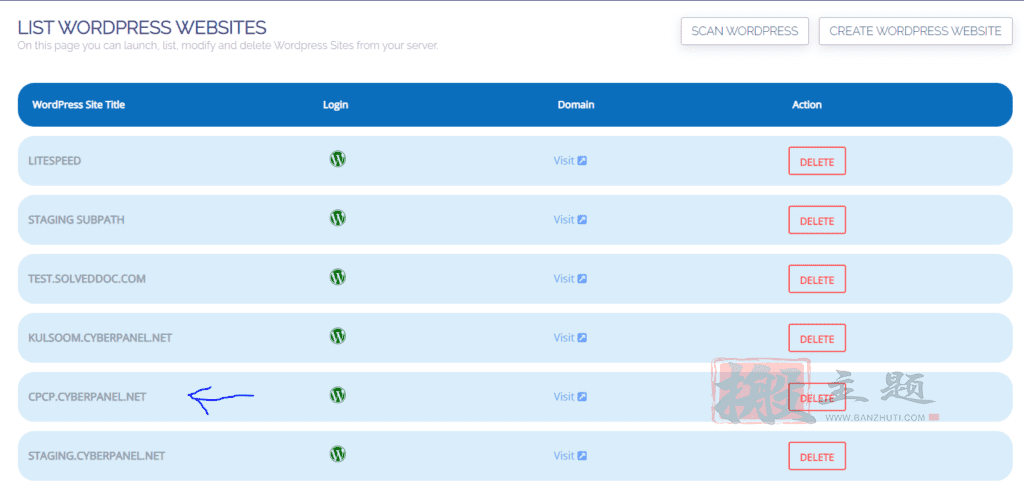Select the STAGING SUBPATH site title

(x=76, y=220)
